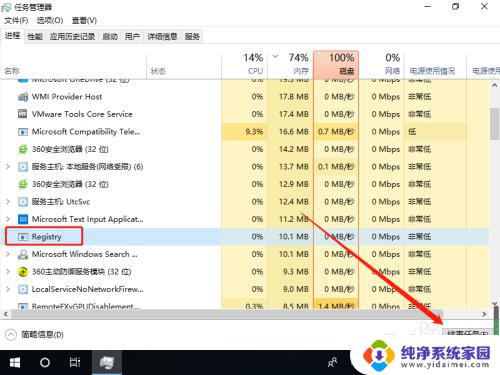Sort by the 网络 column header
Viewport: 500px width, 375px height.
tap(381, 64)
